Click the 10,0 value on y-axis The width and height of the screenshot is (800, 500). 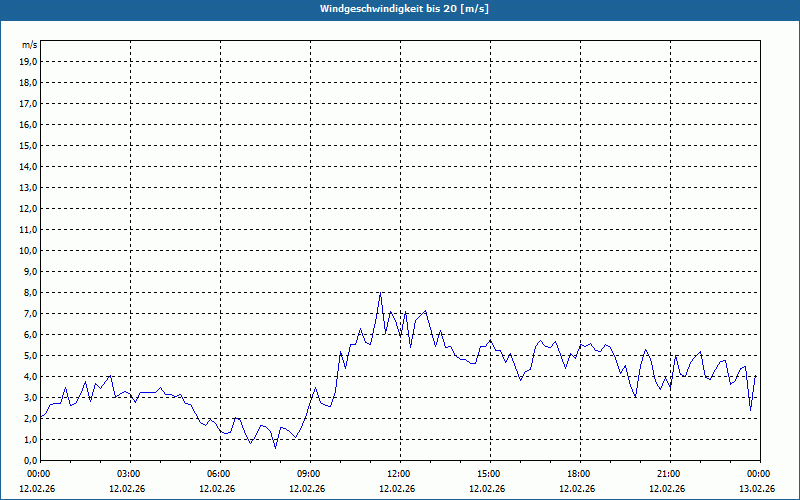click(29, 250)
